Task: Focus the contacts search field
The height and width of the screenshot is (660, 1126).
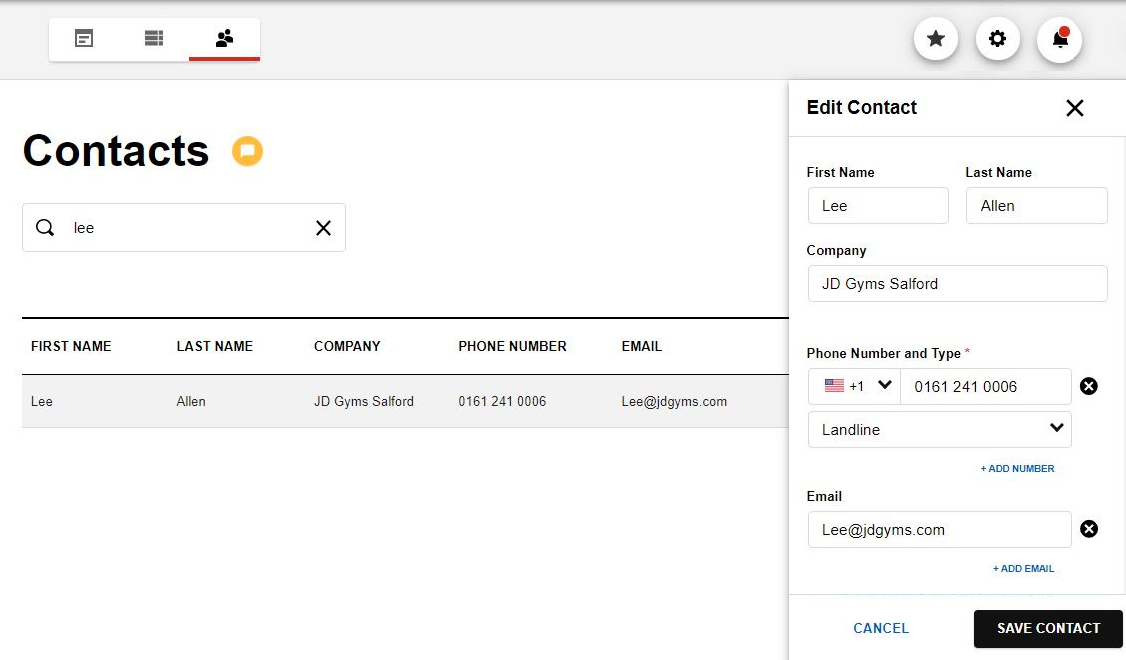Action: pyautogui.click(x=184, y=228)
